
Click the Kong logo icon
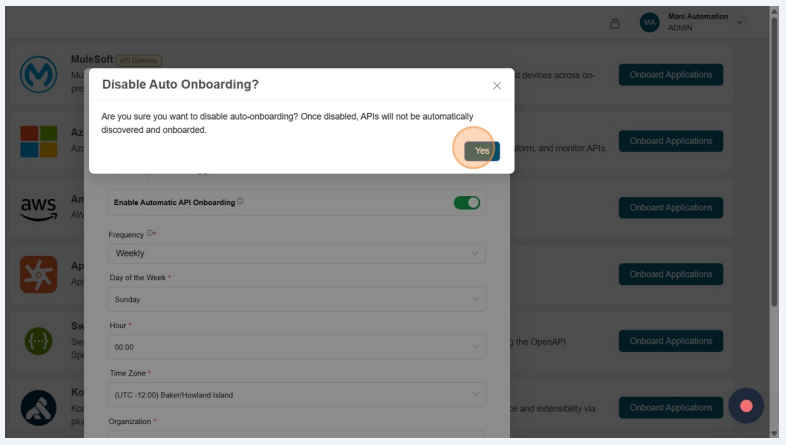click(38, 407)
